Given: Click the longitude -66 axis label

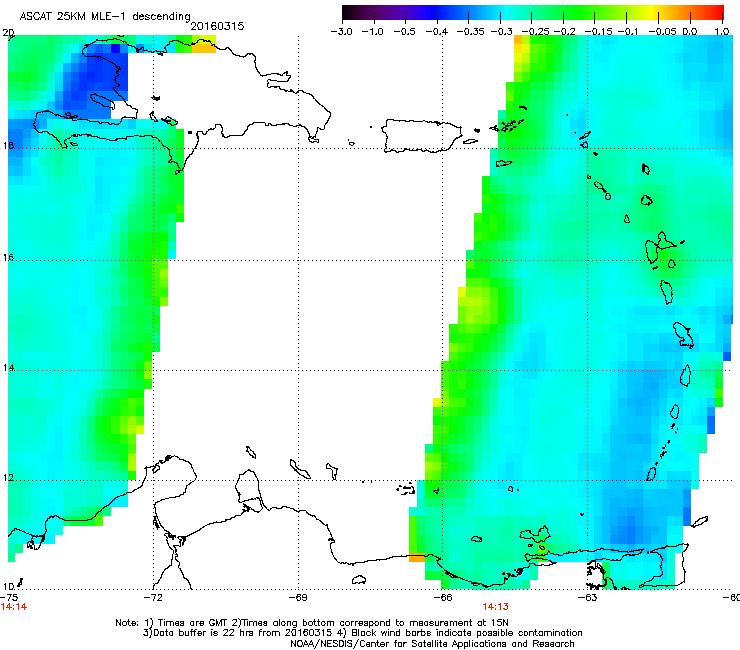Looking at the screenshot, I should pyautogui.click(x=443, y=597).
